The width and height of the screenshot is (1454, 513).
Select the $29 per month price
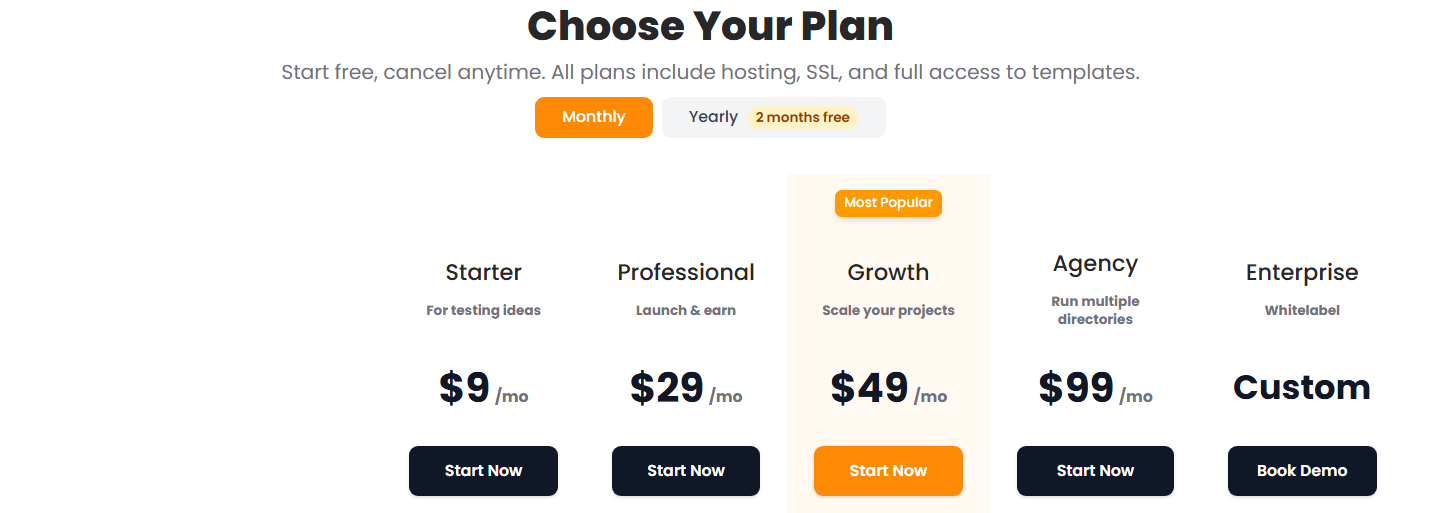pyautogui.click(x=686, y=388)
